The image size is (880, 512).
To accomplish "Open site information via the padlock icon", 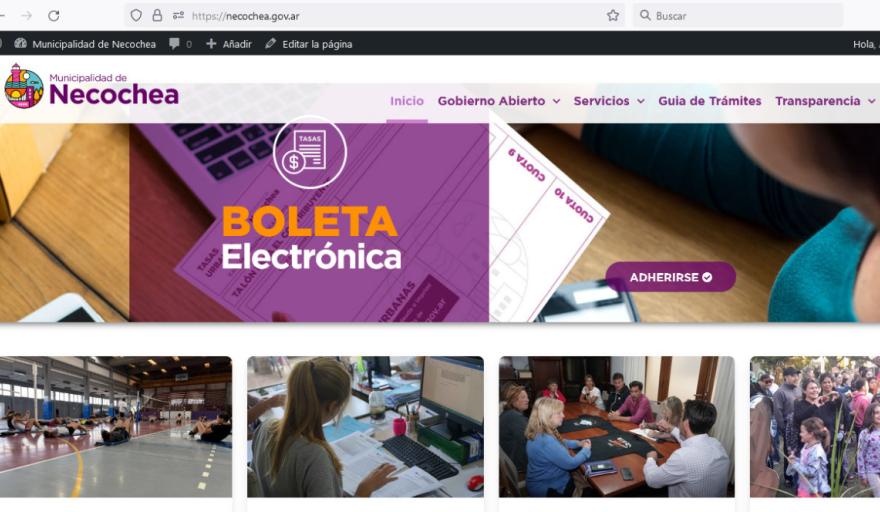I will [157, 16].
